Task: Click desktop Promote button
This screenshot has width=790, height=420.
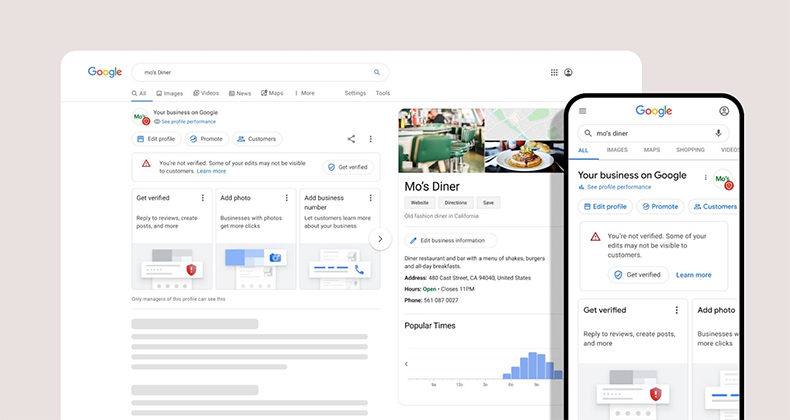Action: click(207, 139)
